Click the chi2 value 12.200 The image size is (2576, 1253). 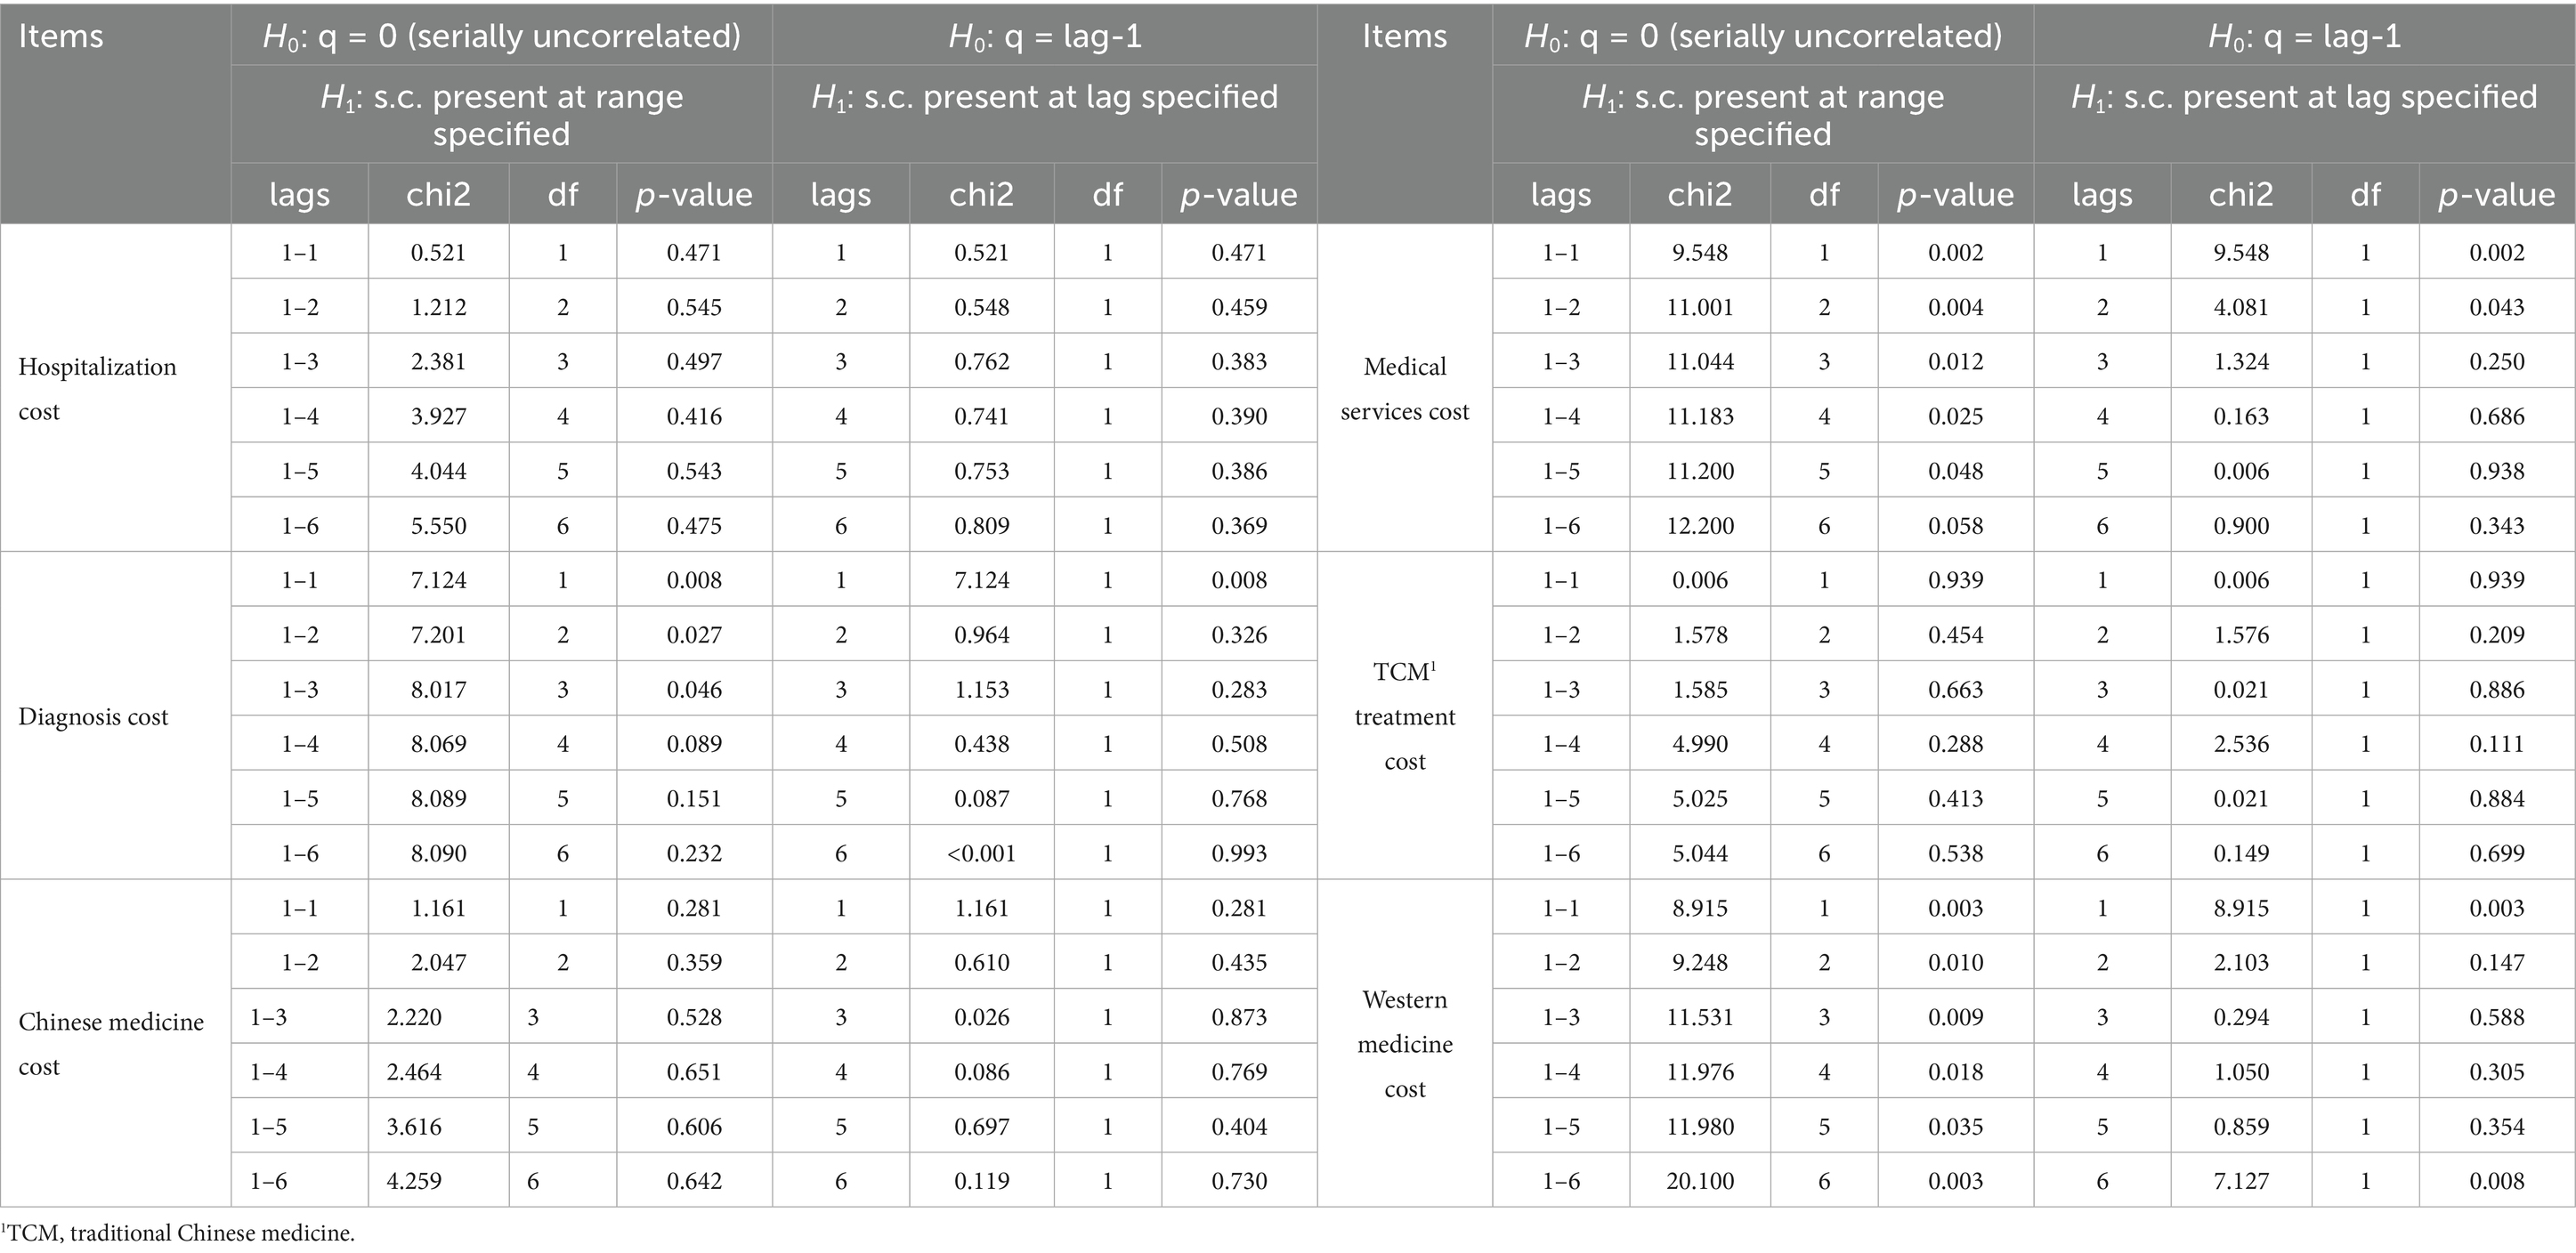1699,526
